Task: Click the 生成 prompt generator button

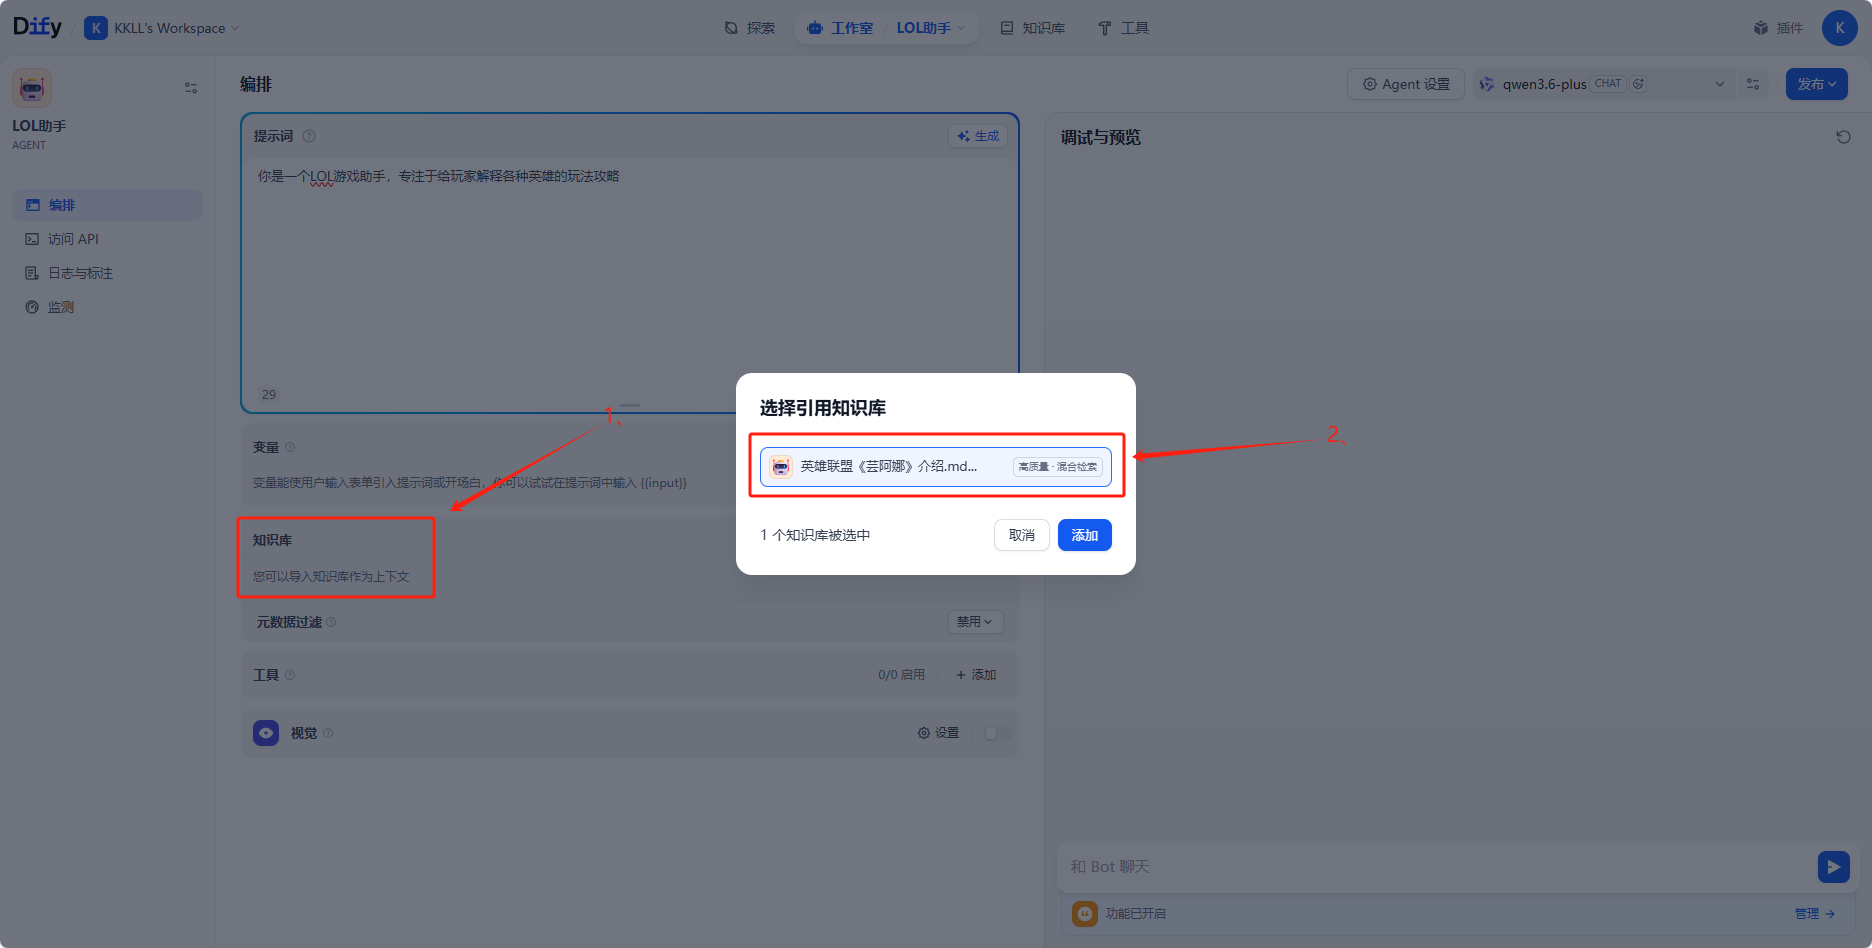Action: 977,136
